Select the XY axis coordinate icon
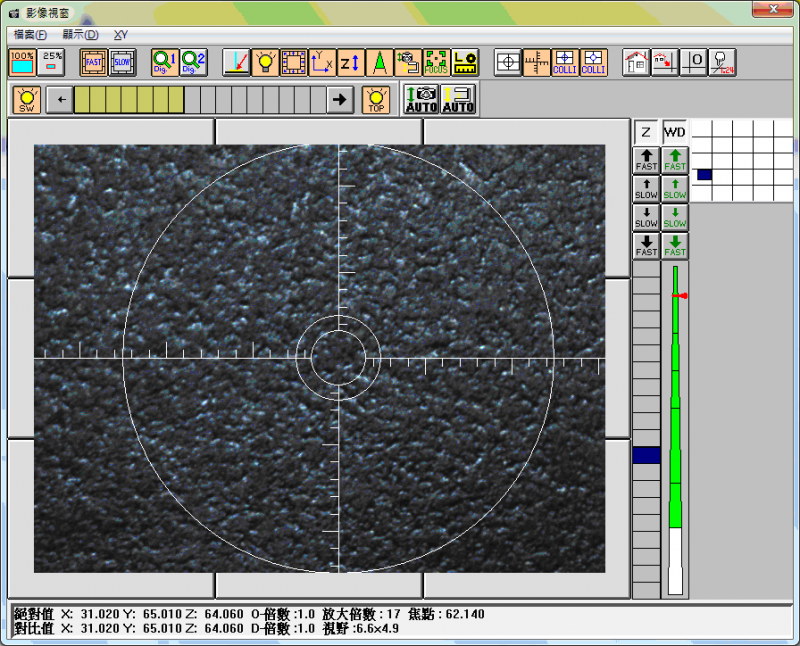Image resolution: width=800 pixels, height=646 pixels. (322, 63)
